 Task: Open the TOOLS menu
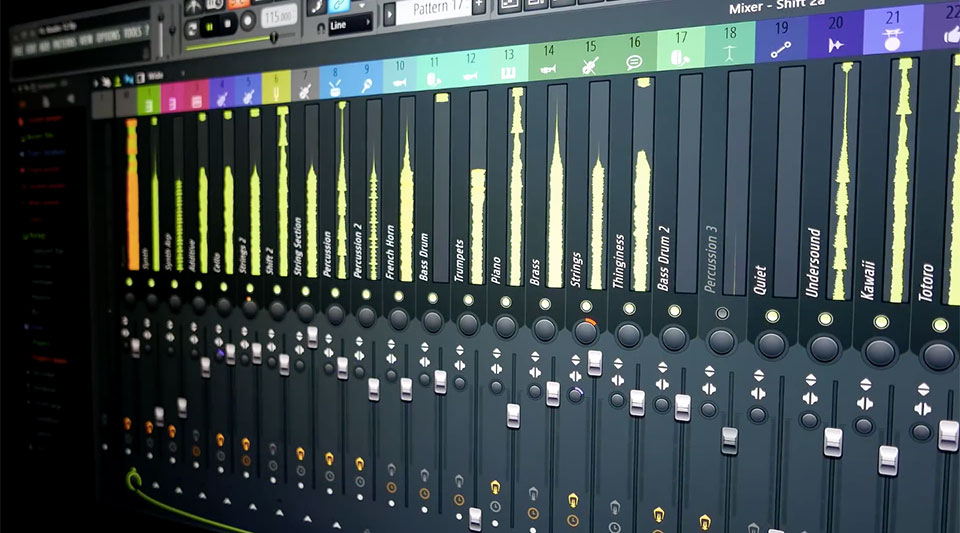(x=133, y=33)
